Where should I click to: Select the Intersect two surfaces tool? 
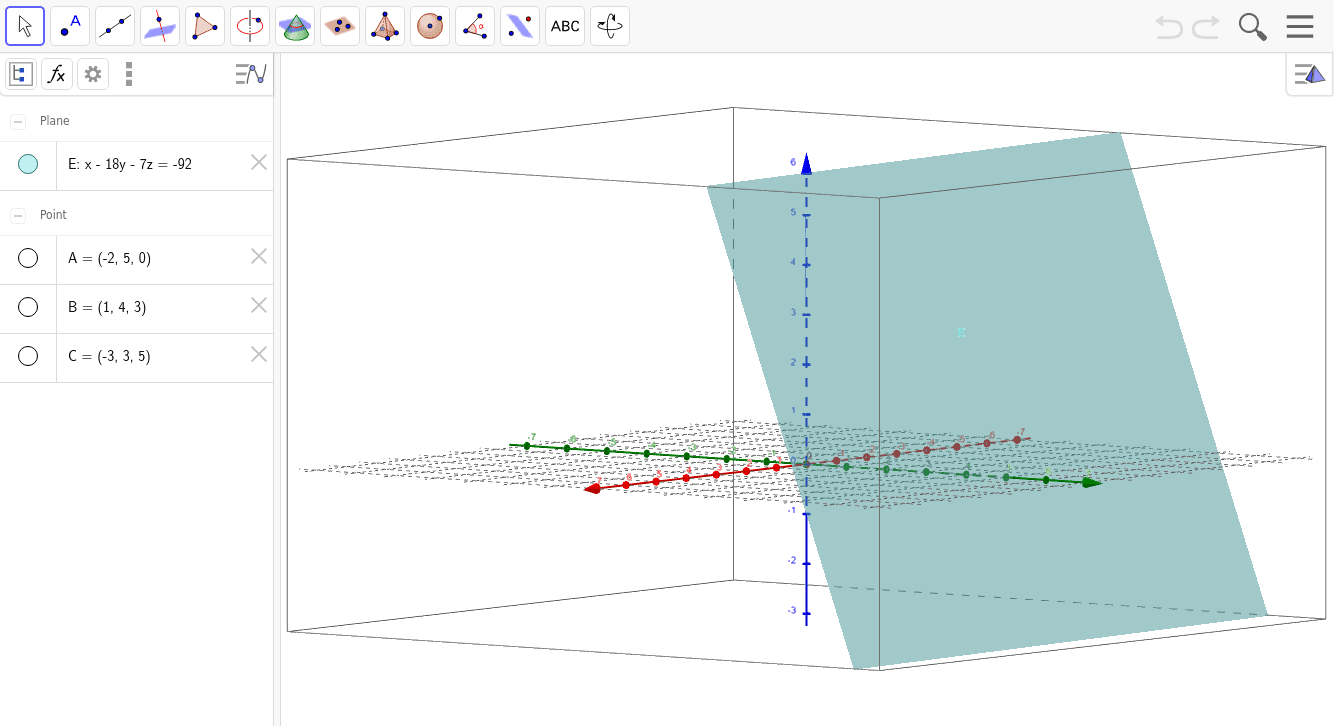pyautogui.click(x=295, y=26)
